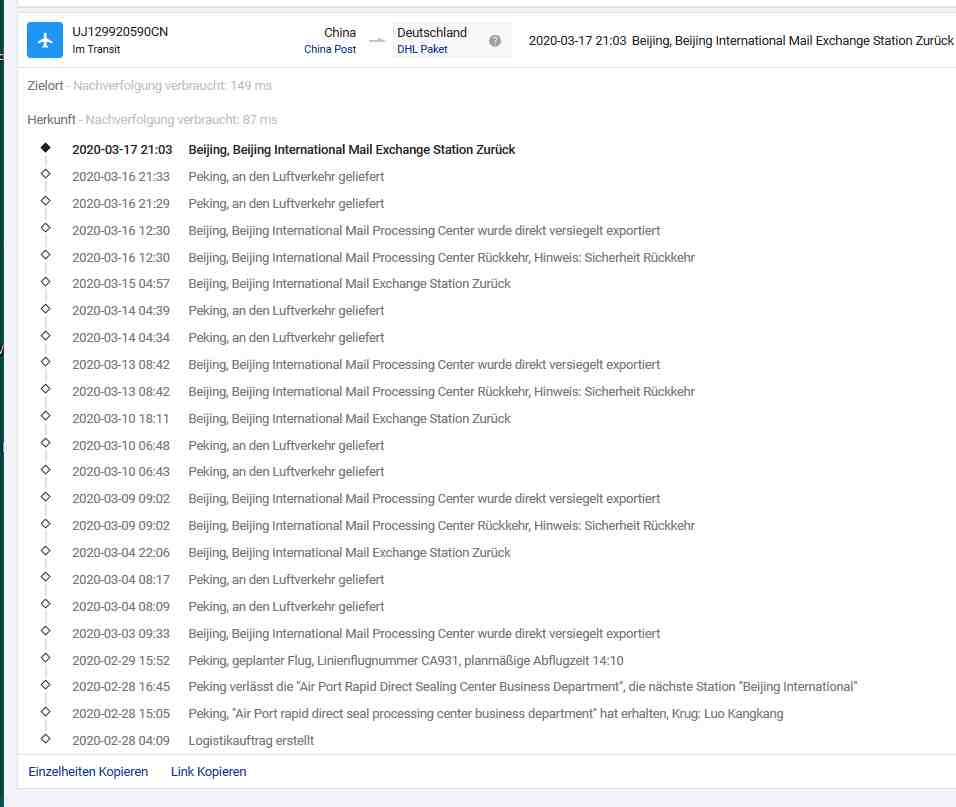Select the 2020-03-14 04:34 Luftverkehr geliefert row

tap(228, 338)
